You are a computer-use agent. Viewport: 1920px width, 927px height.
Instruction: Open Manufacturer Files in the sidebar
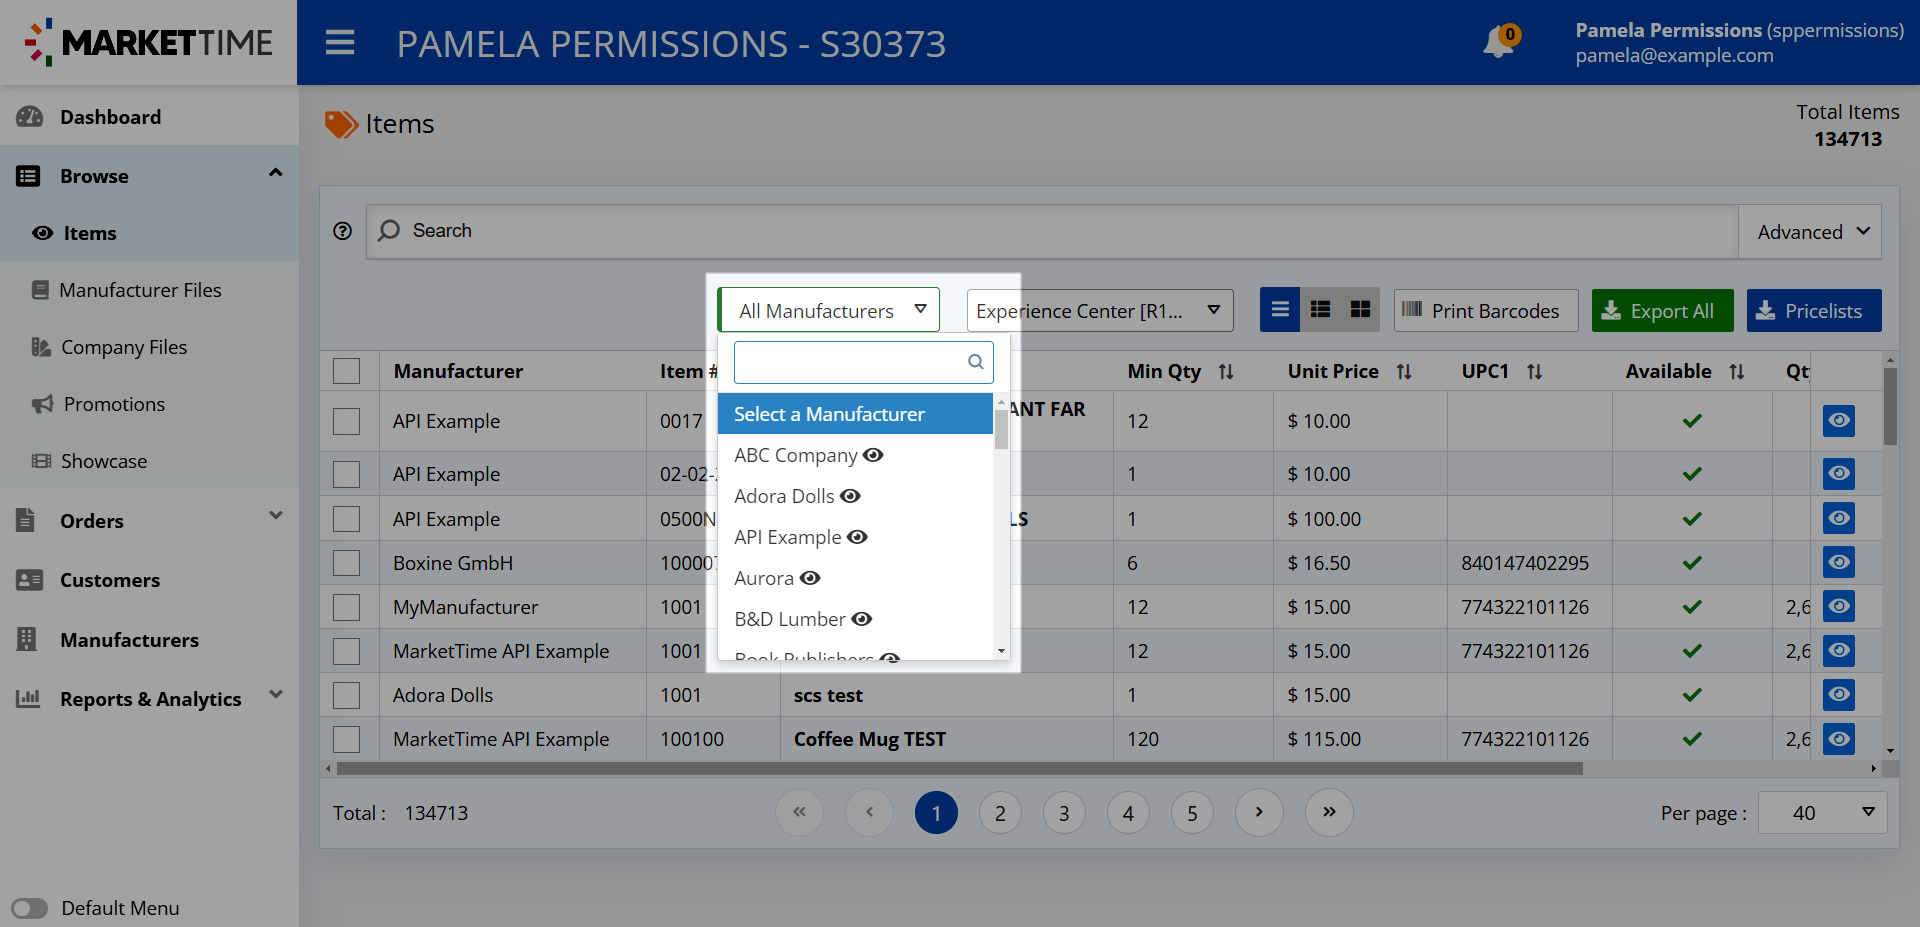[x=140, y=290]
